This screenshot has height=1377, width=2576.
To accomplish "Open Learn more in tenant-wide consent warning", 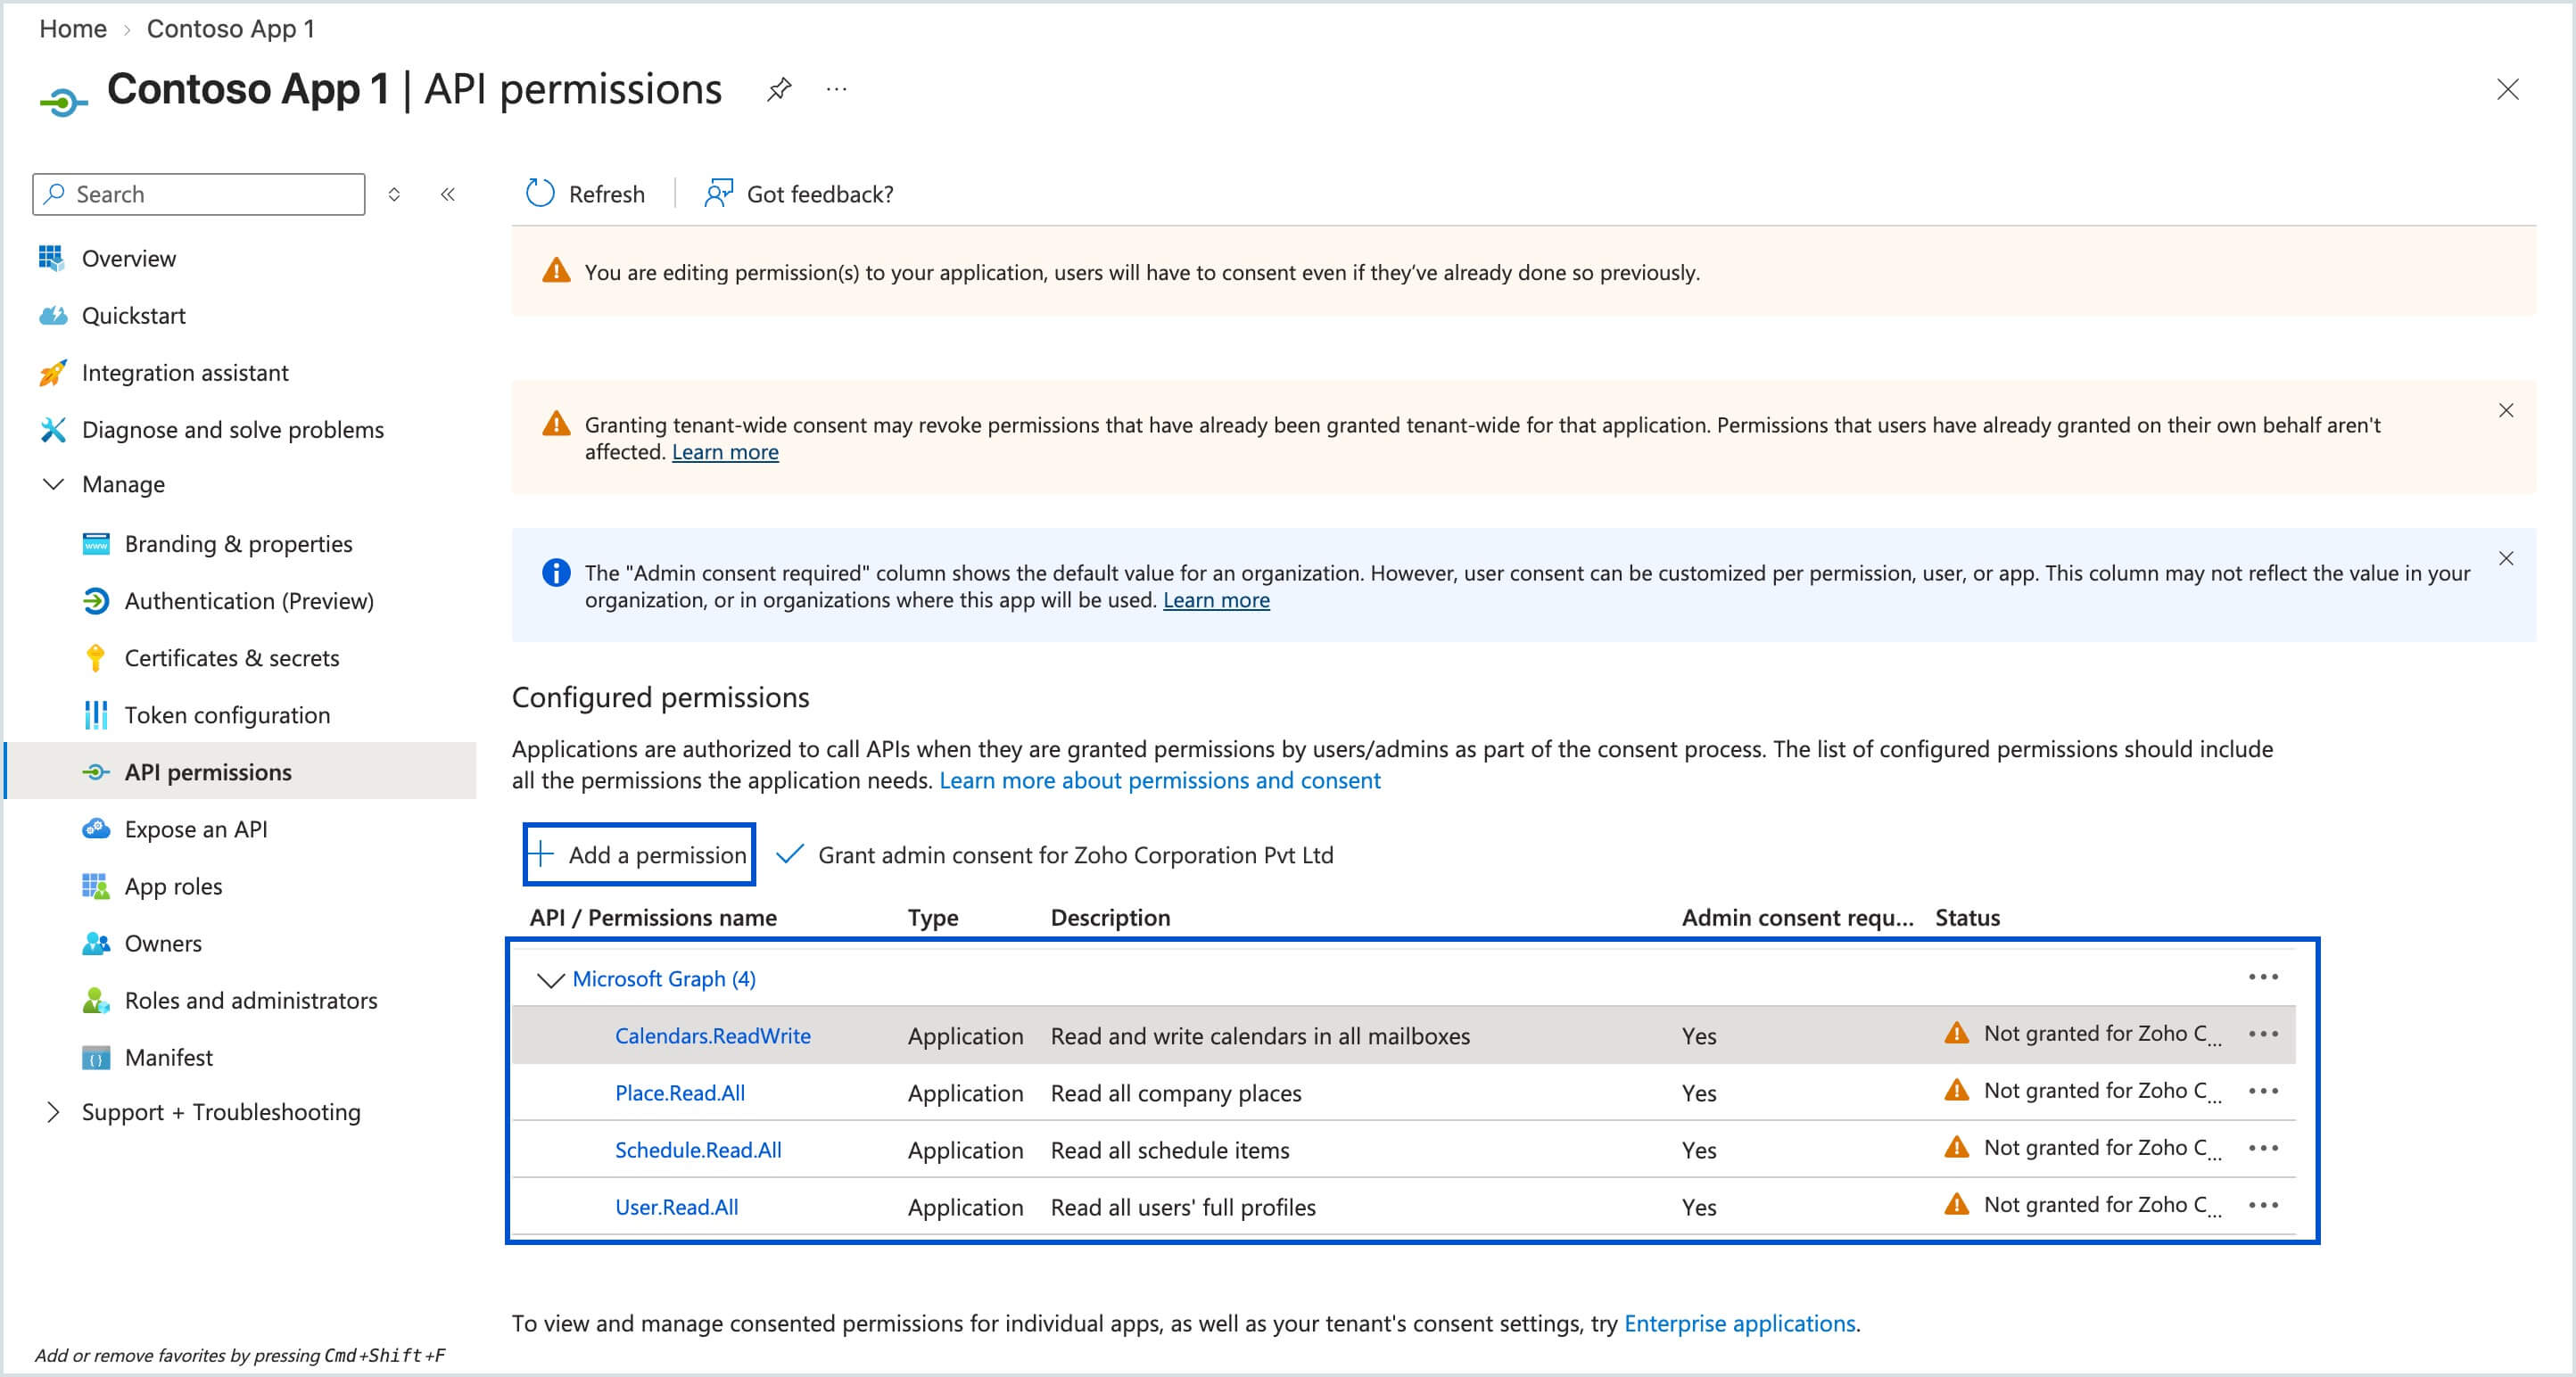I will 725,452.
